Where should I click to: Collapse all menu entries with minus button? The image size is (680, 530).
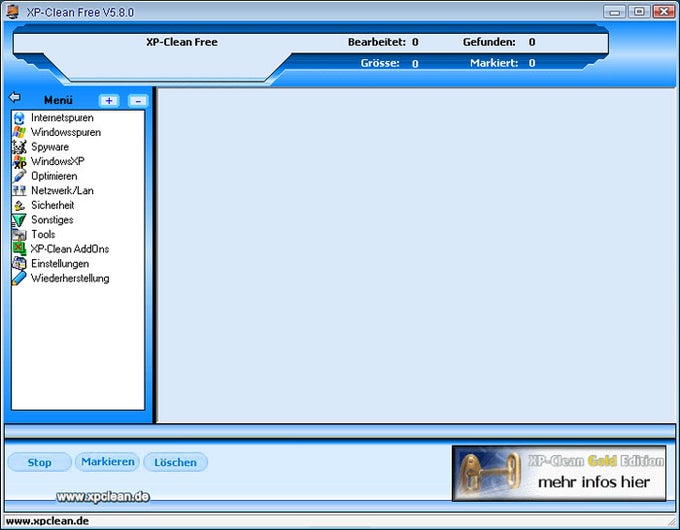pyautogui.click(x=138, y=101)
